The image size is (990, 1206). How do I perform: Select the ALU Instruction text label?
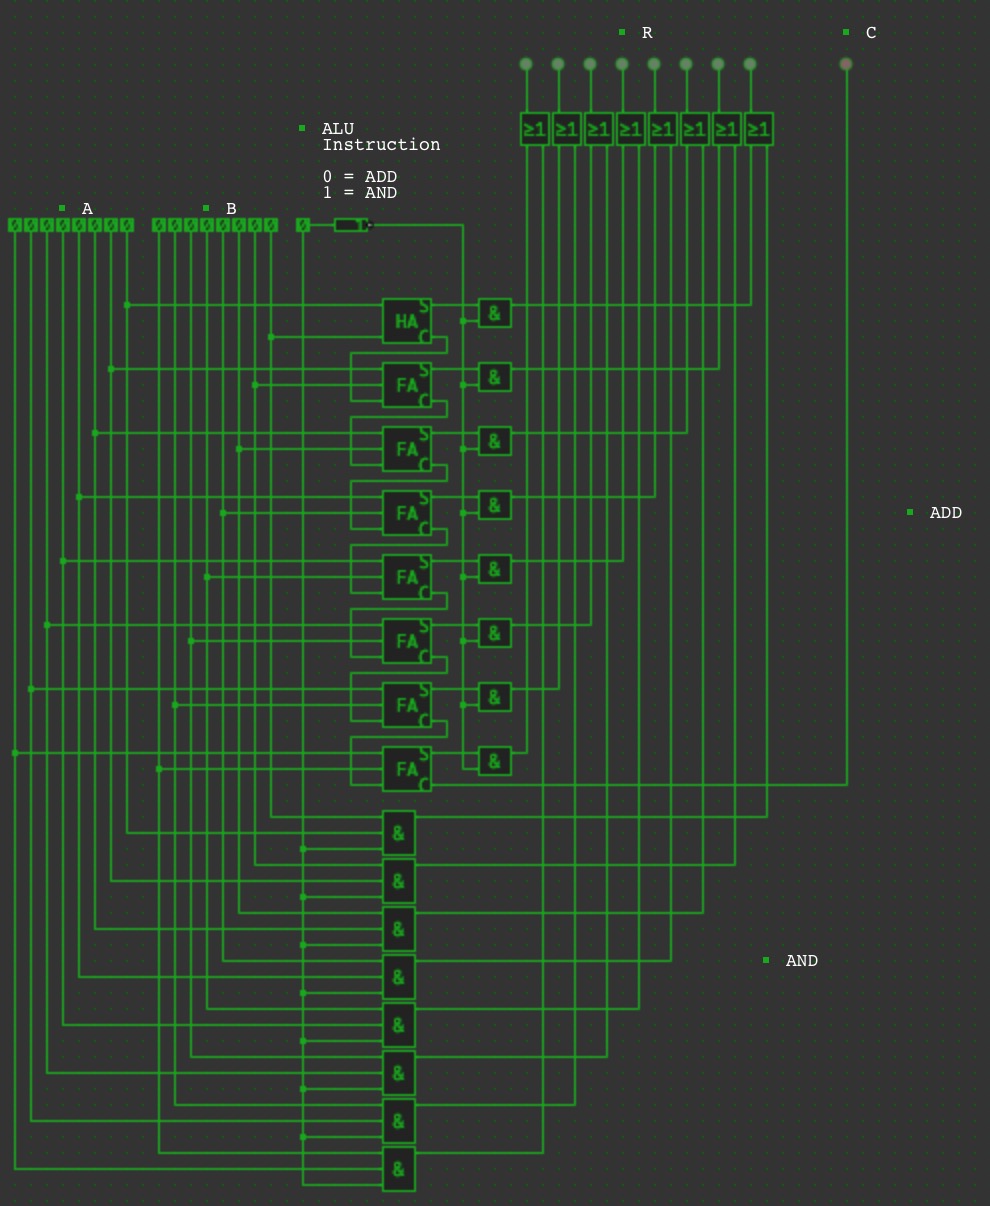pyautogui.click(x=380, y=137)
